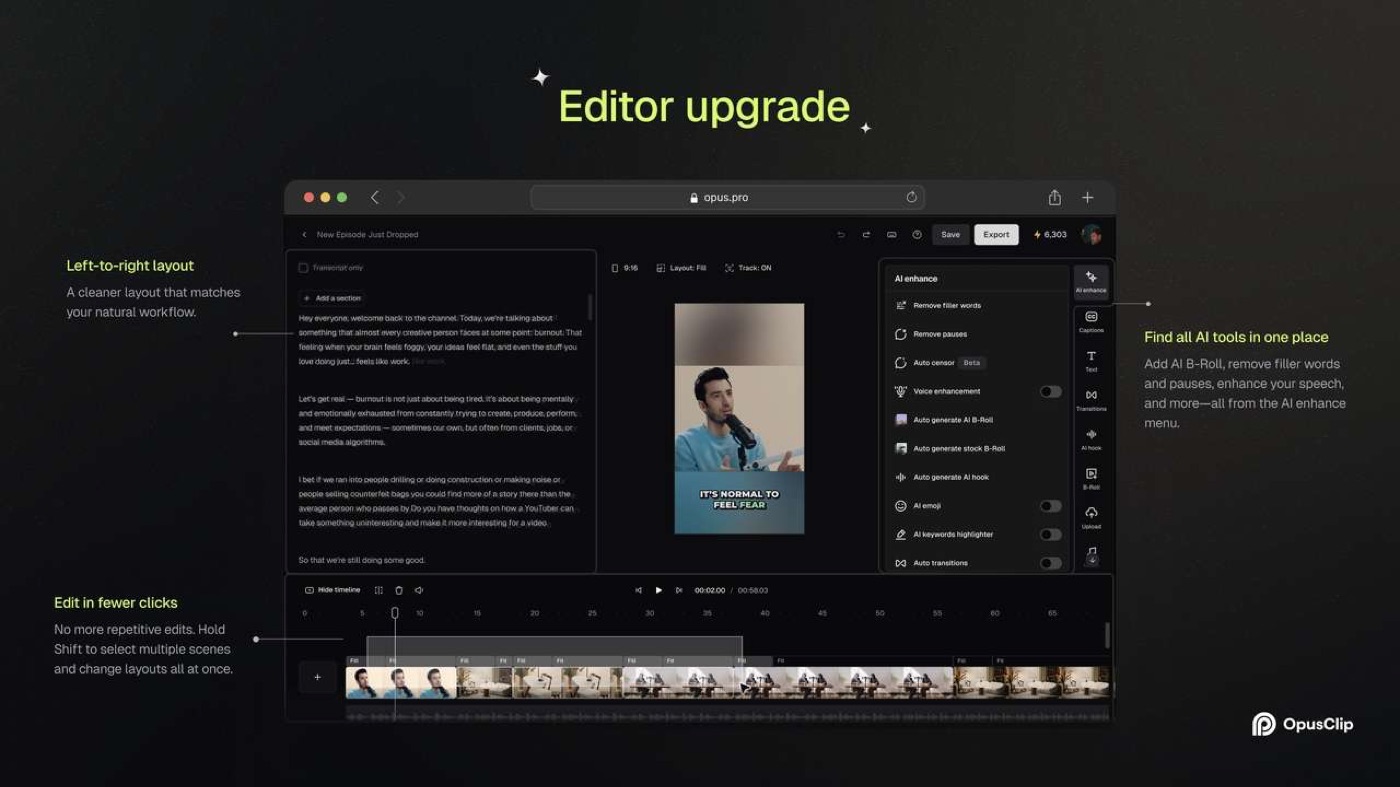
Task: Skip to the next scene in playback controls
Action: click(x=679, y=590)
